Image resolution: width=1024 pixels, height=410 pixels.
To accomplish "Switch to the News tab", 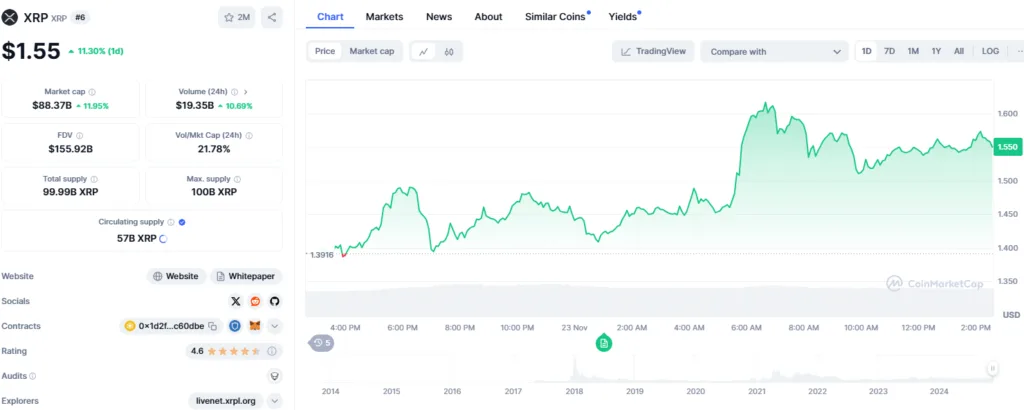I will point(439,17).
